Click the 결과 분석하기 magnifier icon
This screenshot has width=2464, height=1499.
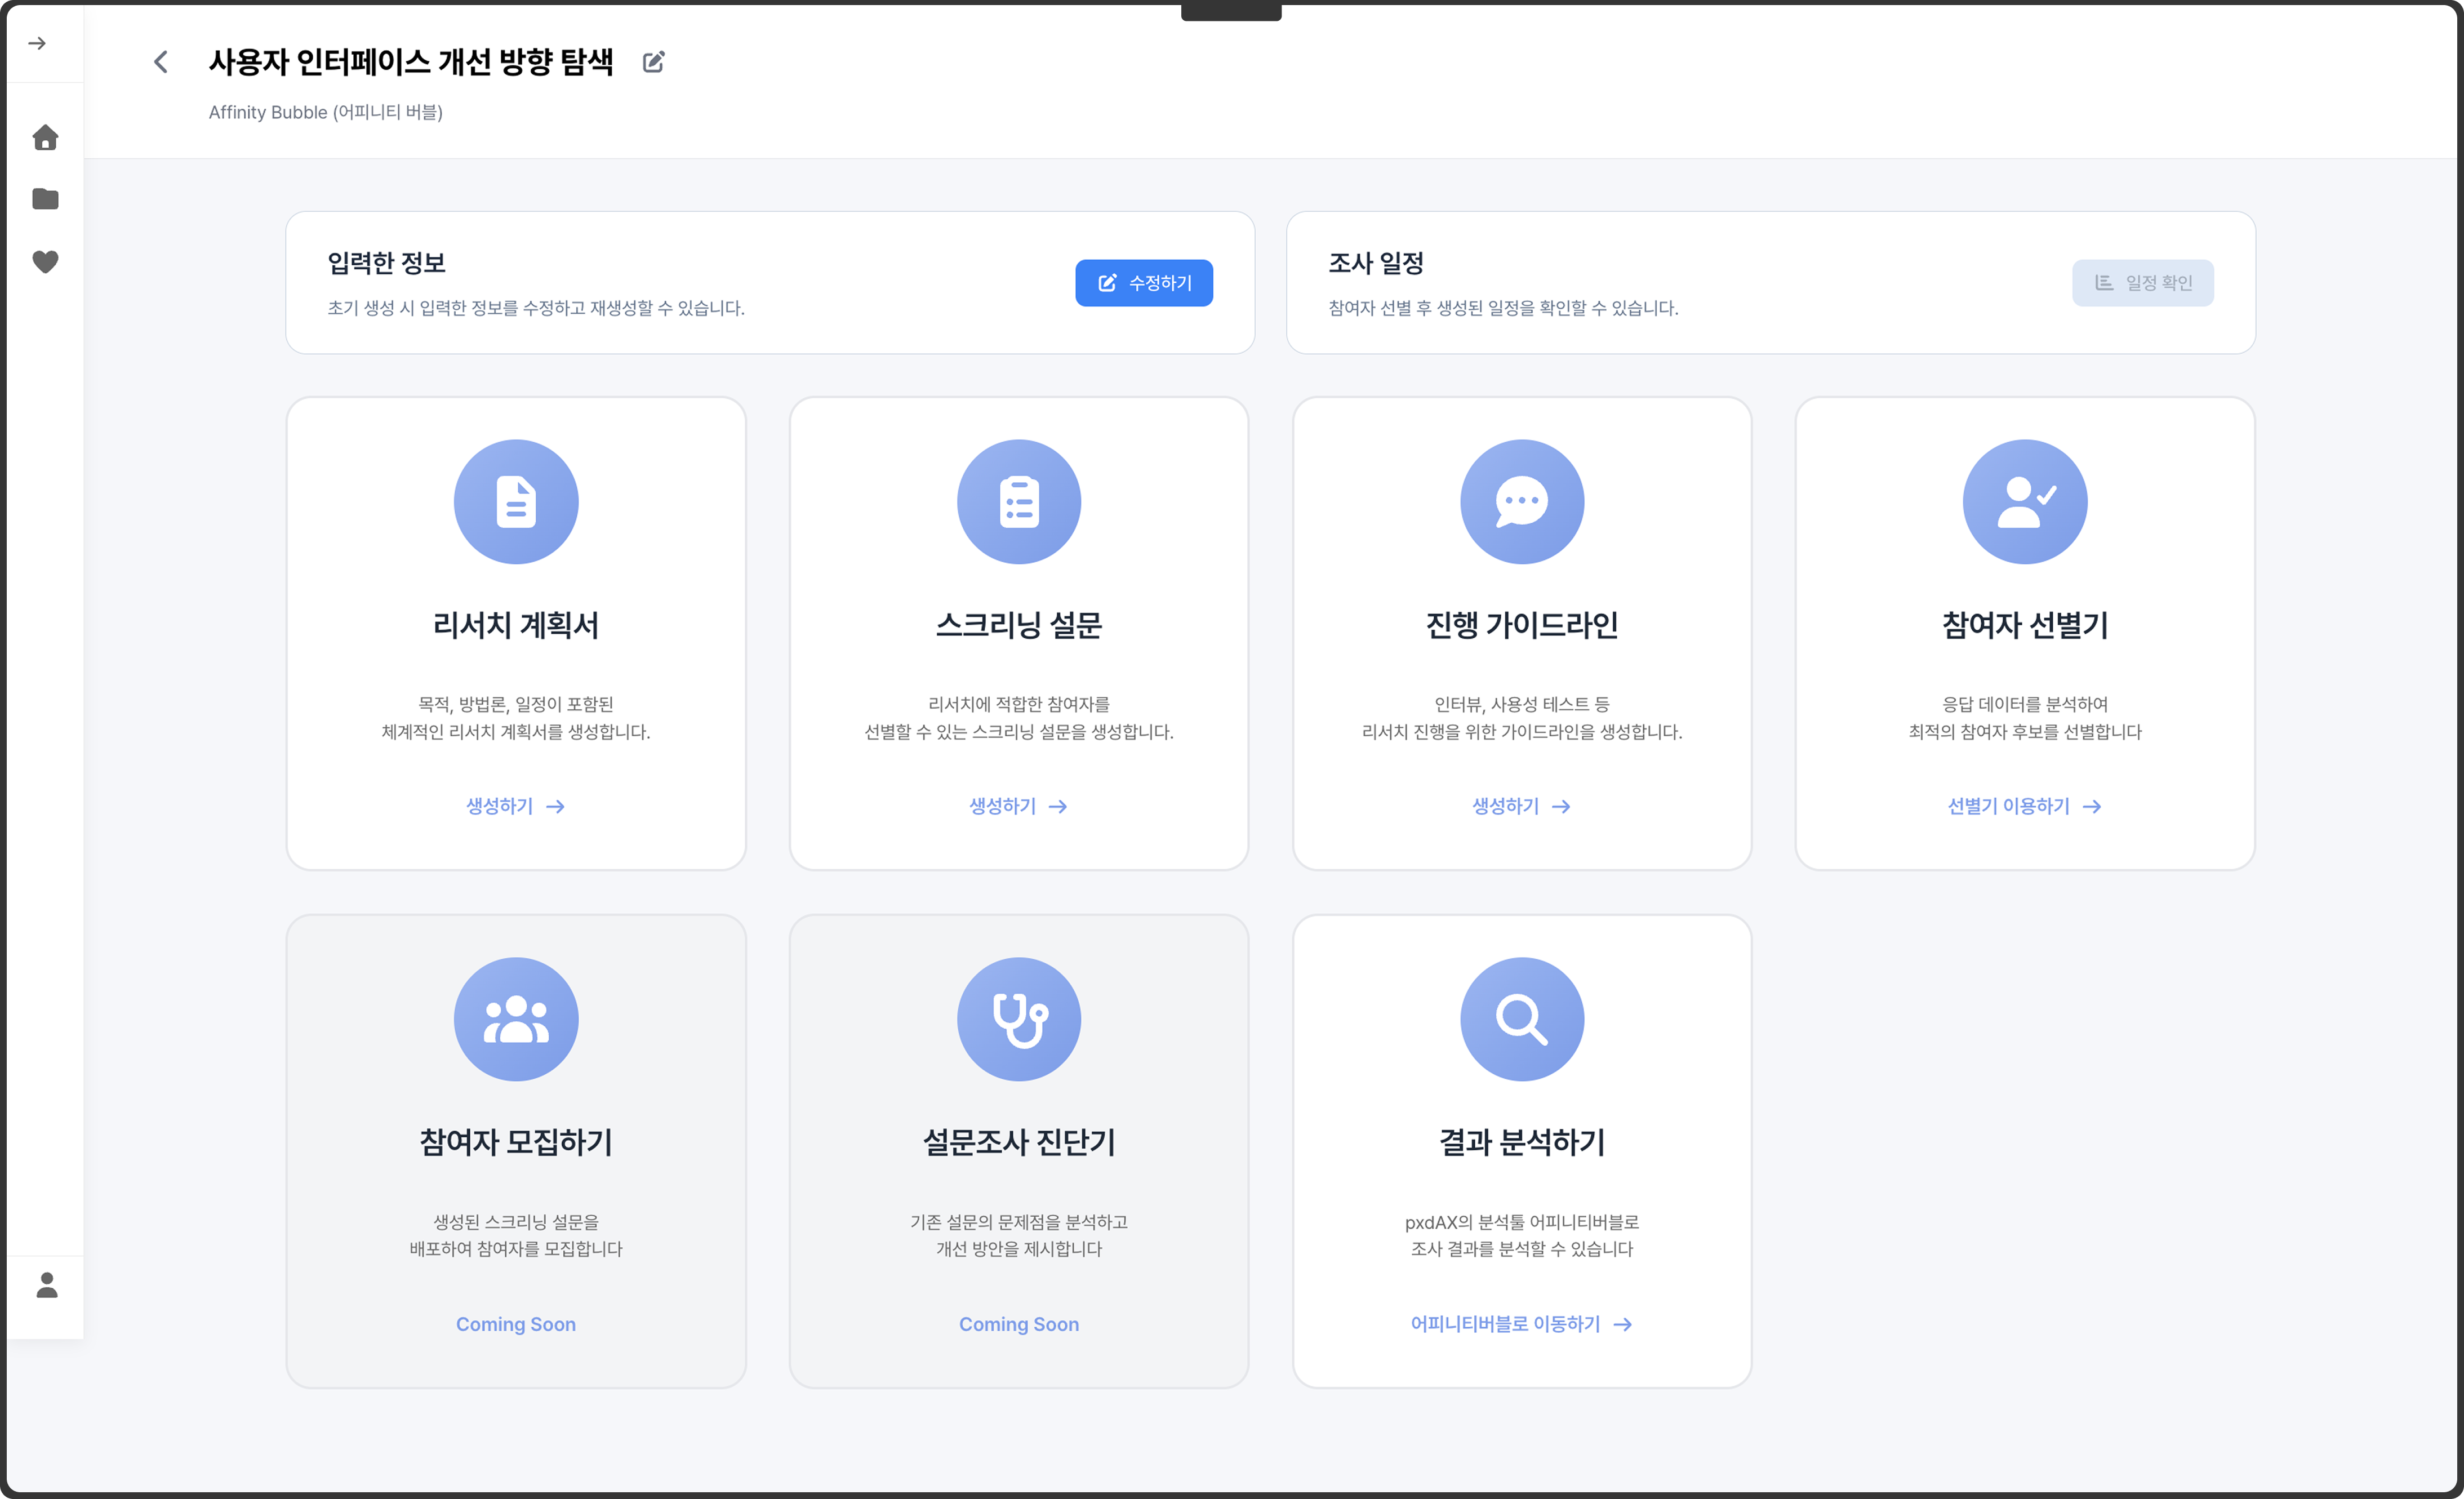(x=1521, y=1019)
